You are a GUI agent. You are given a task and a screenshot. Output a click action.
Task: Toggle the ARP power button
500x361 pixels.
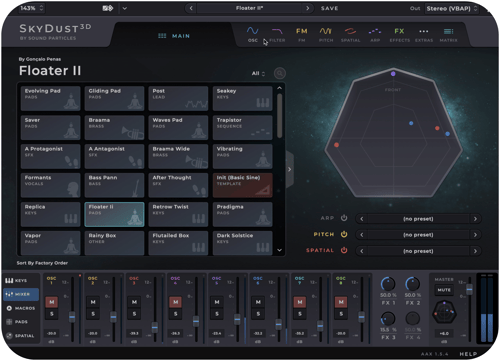coord(344,218)
